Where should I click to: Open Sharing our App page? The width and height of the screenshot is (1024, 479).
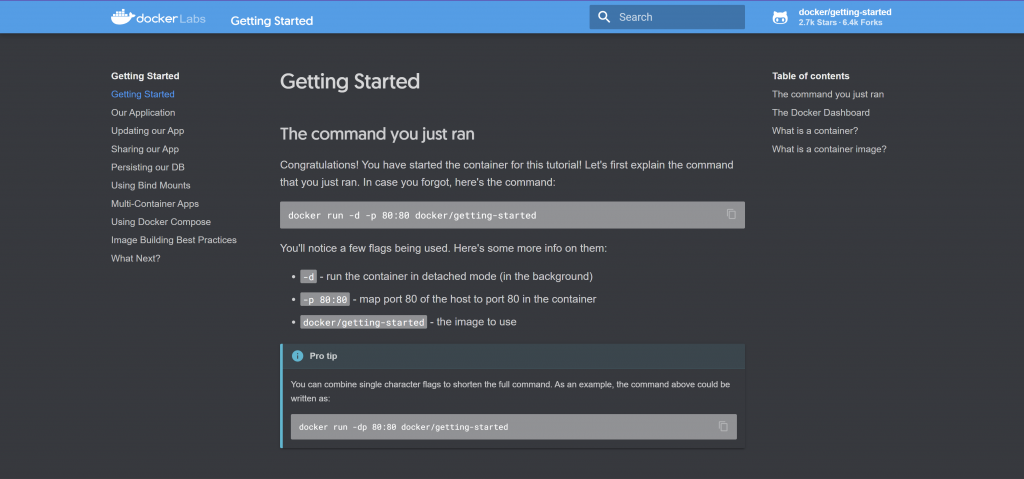pyautogui.click(x=145, y=149)
